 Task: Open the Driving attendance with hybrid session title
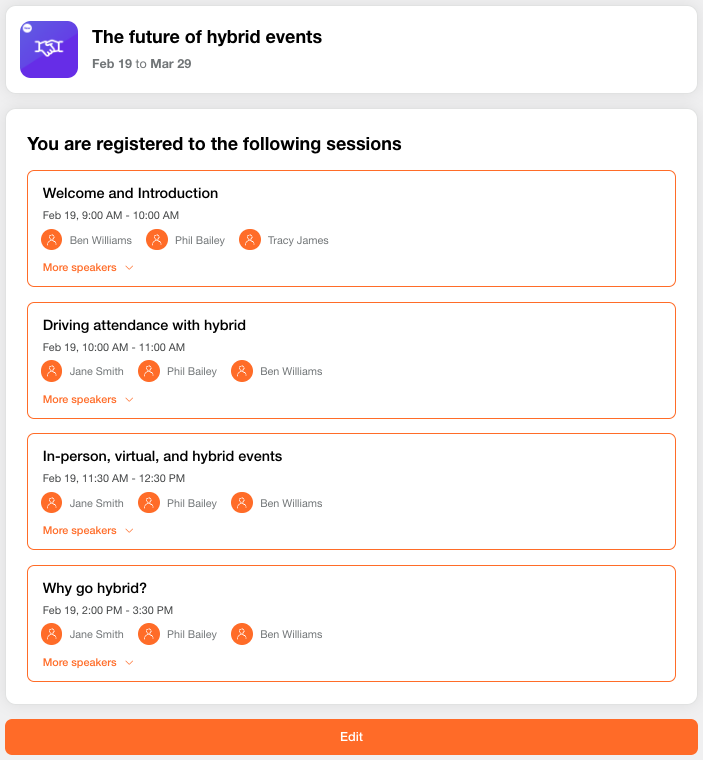[x=144, y=325]
